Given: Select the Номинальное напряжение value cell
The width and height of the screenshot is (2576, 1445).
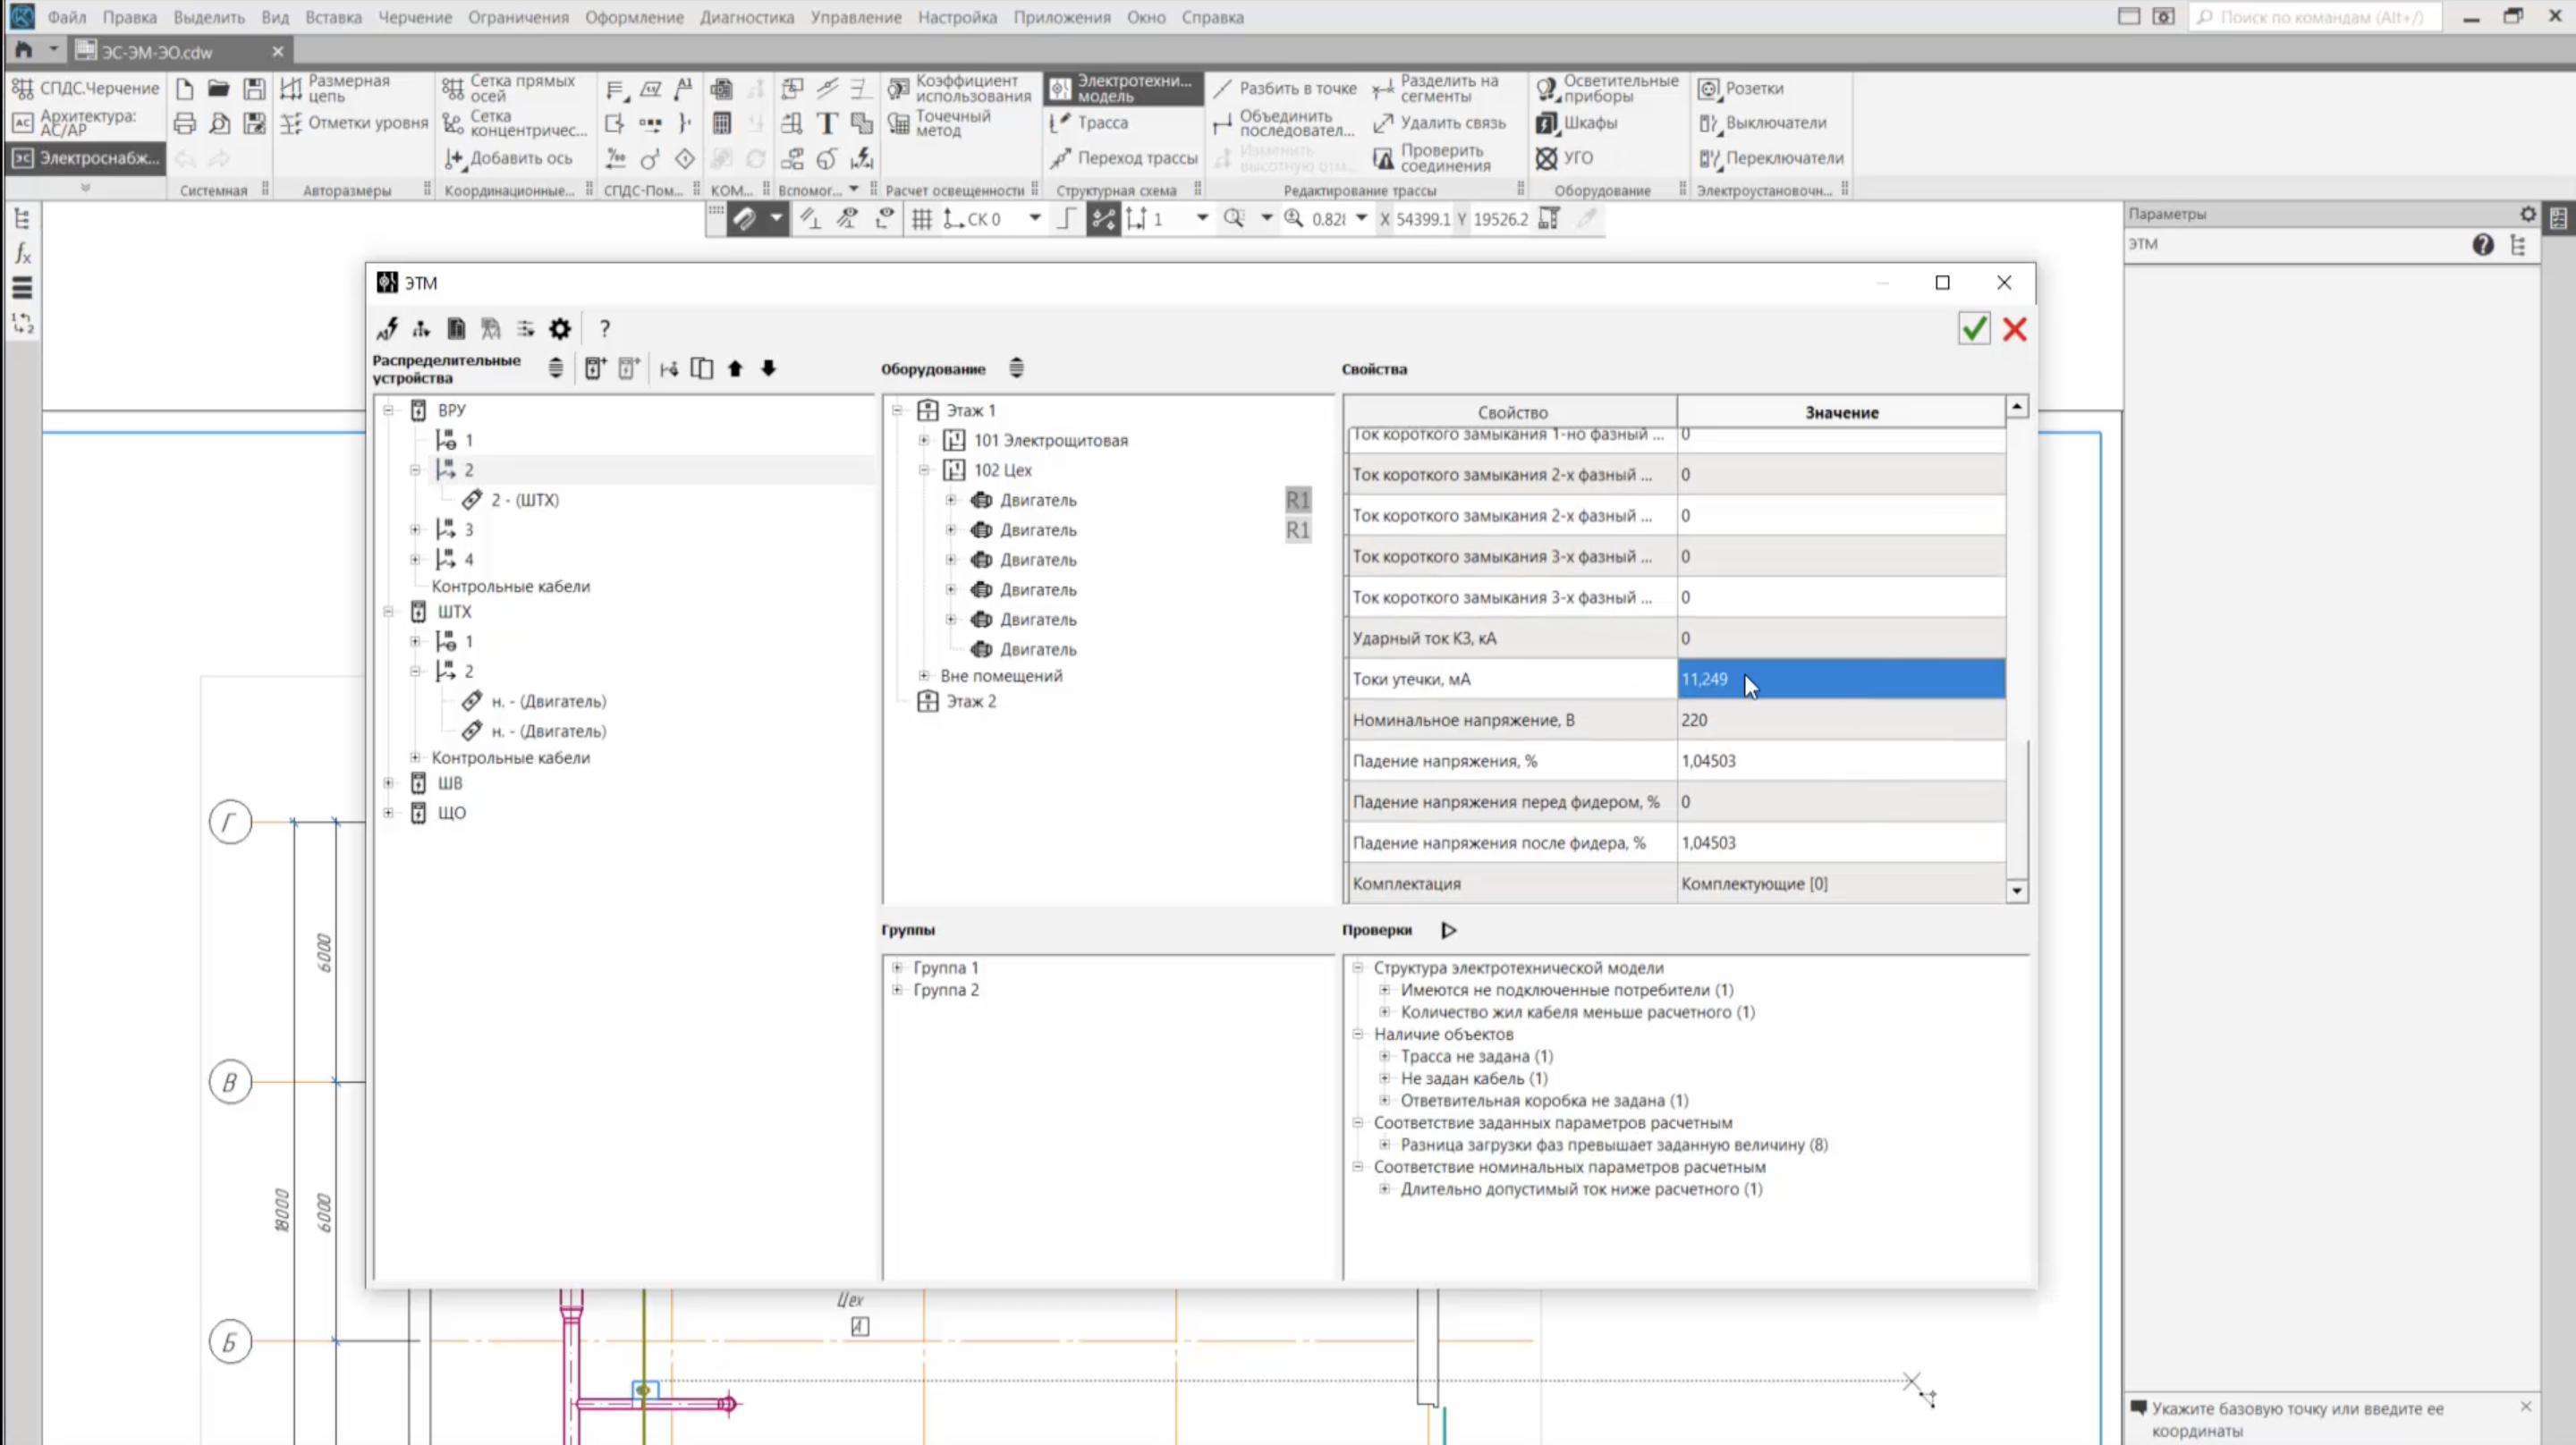Looking at the screenshot, I should 1840,720.
